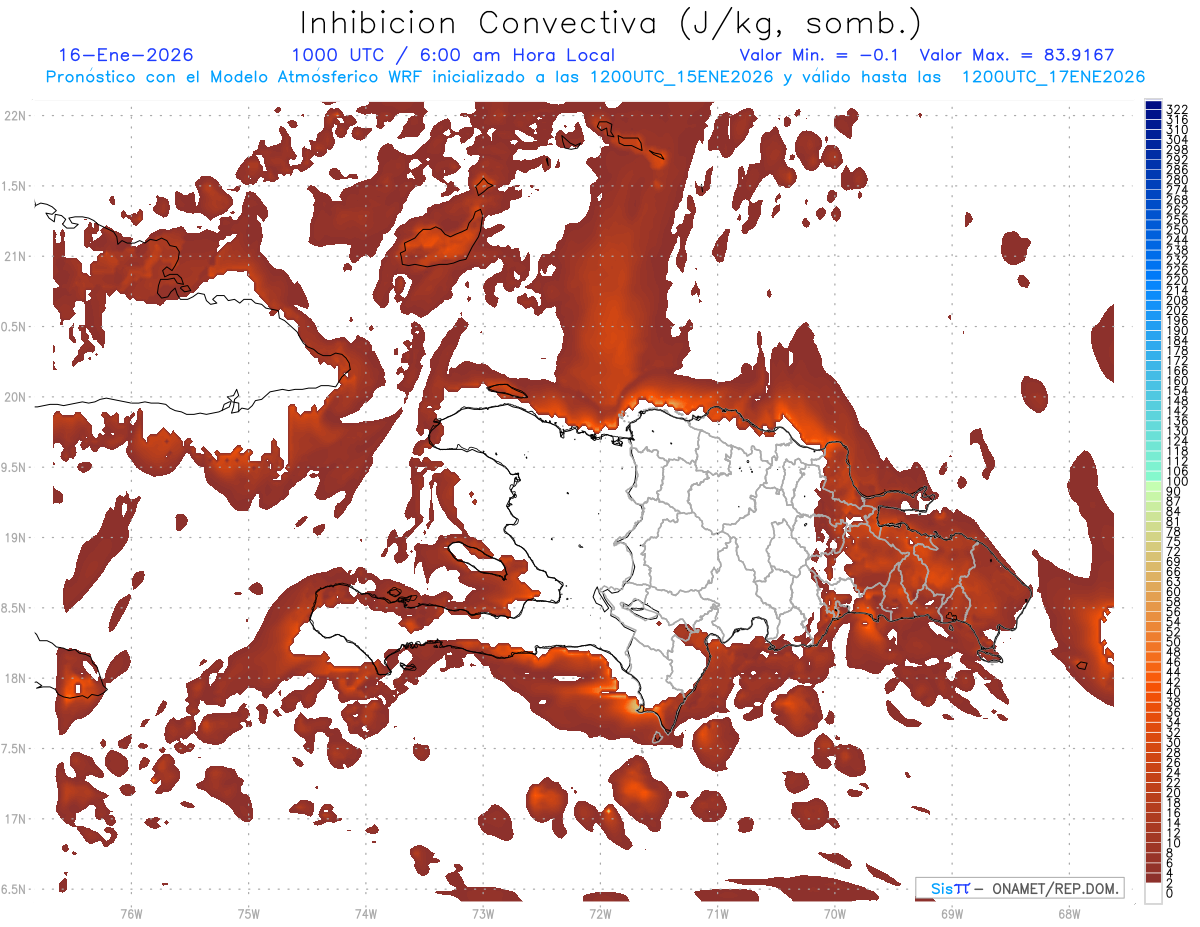Click the '322' color scale value
The height and width of the screenshot is (927, 1200).
coord(1176,109)
